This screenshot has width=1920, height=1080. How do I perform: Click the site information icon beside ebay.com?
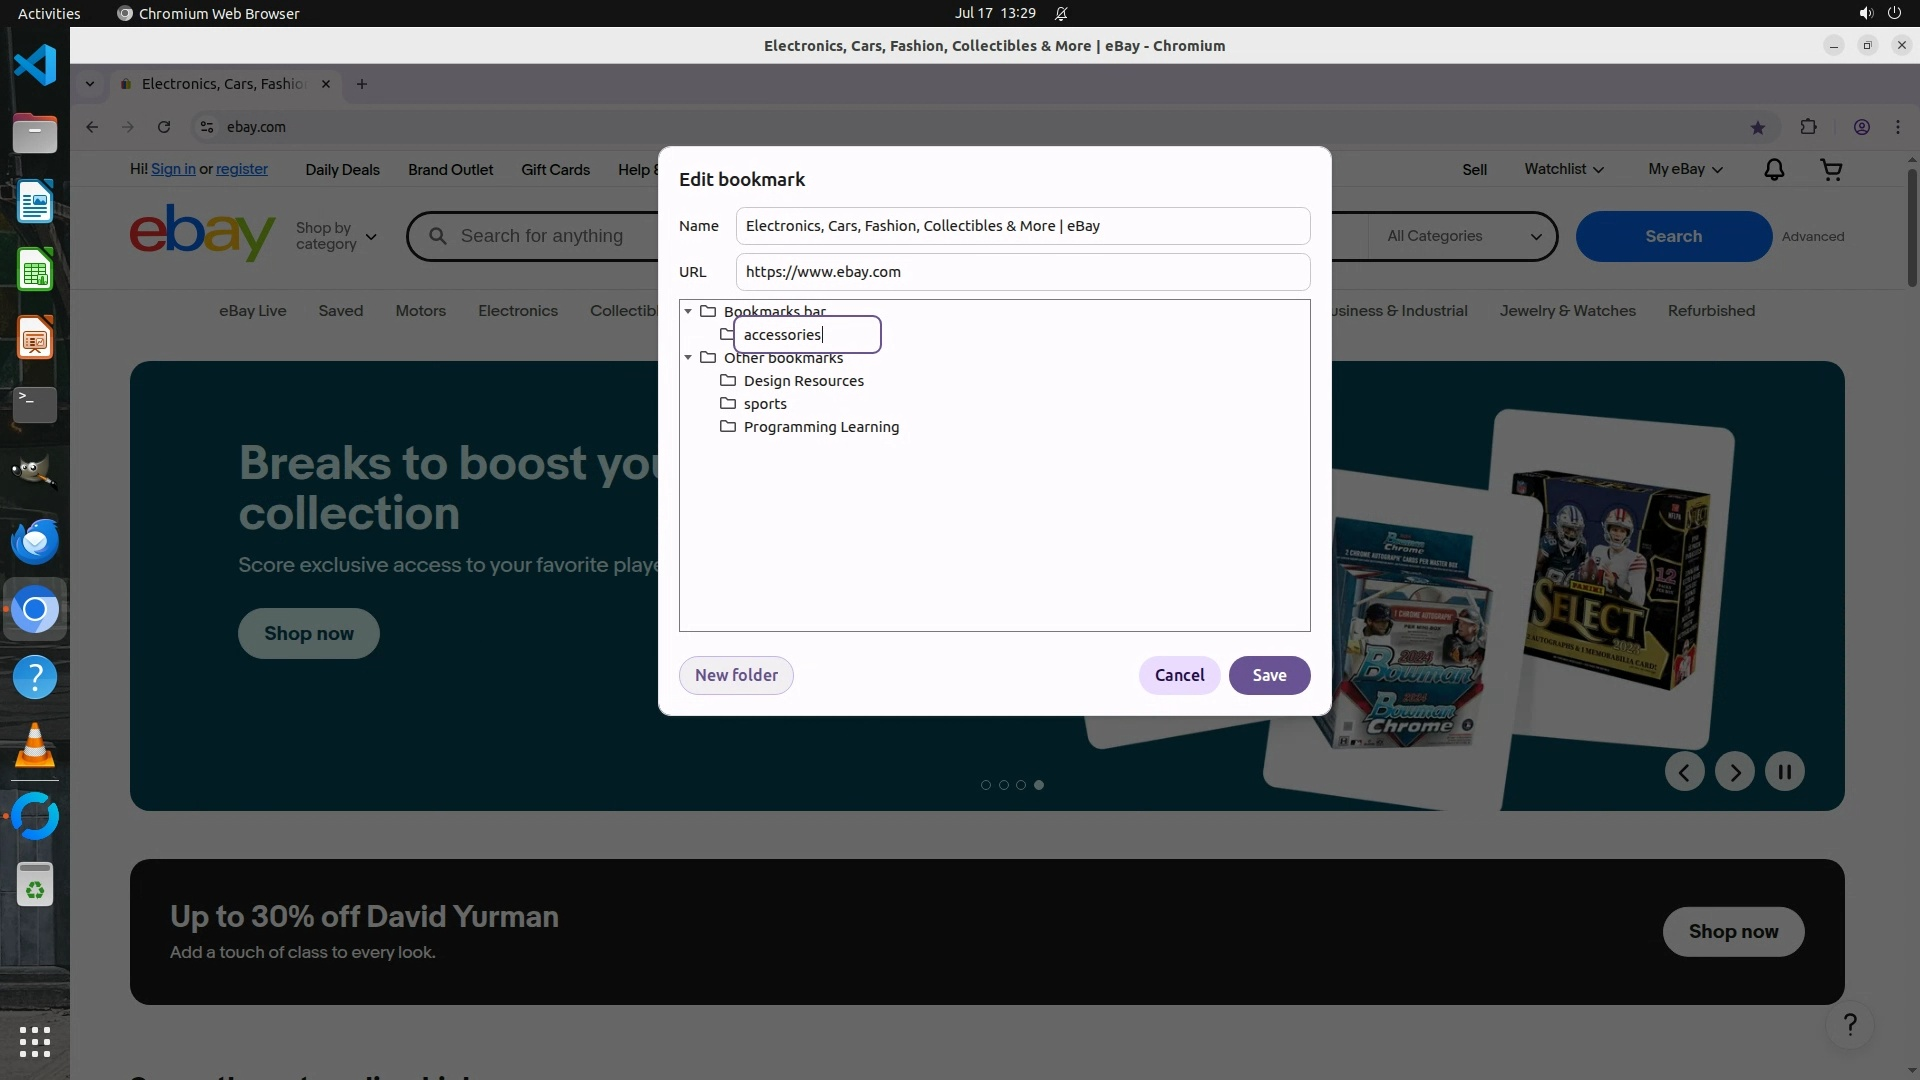coord(207,127)
